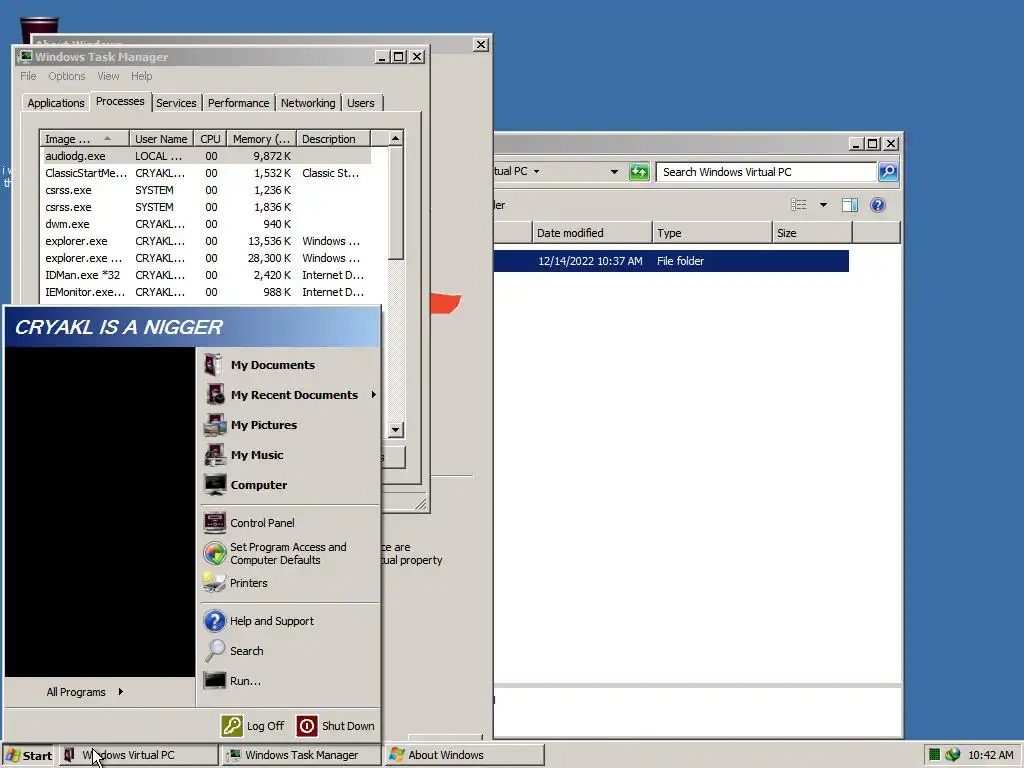Click the Search Windows Virtual PC field

coord(766,172)
